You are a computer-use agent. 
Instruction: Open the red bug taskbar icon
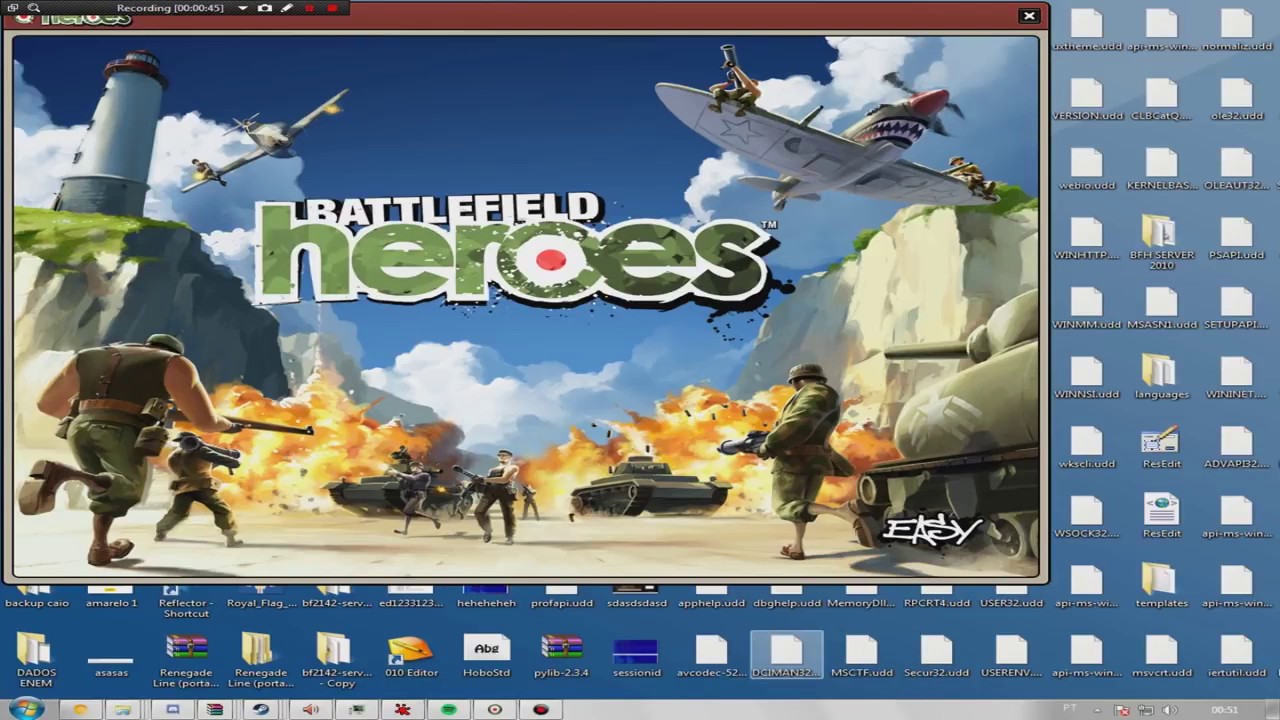(402, 709)
